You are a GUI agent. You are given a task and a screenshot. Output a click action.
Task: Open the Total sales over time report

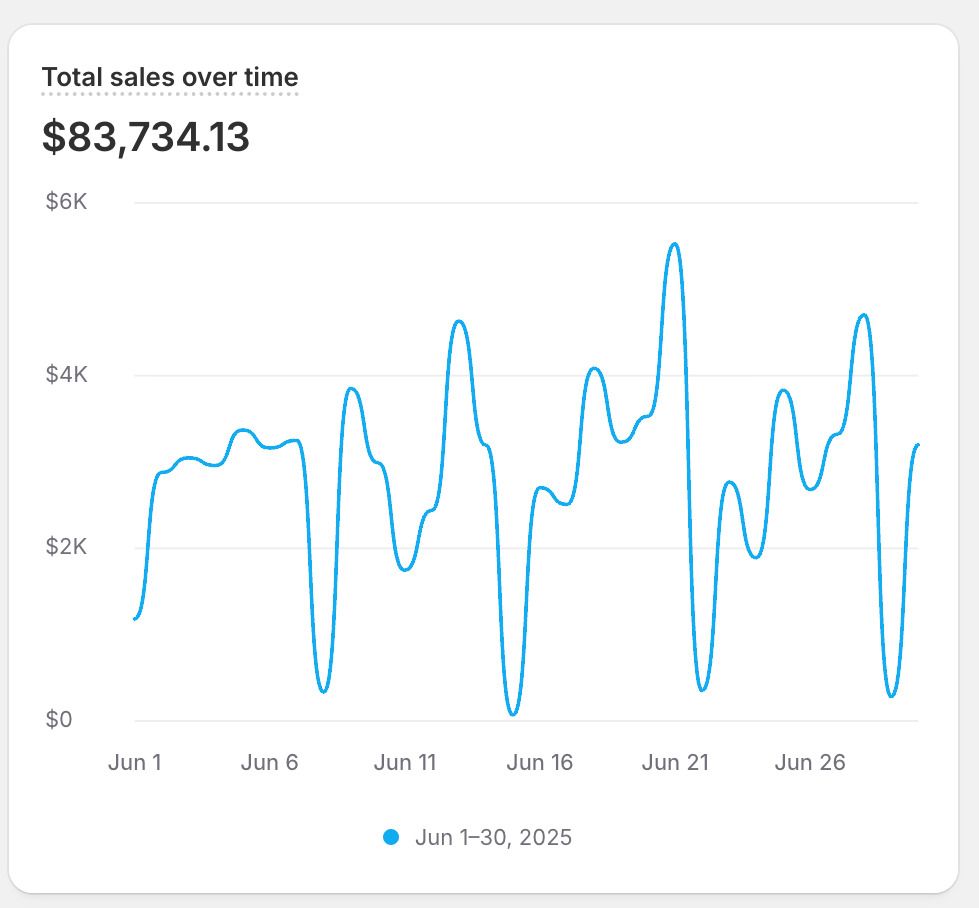(x=170, y=77)
